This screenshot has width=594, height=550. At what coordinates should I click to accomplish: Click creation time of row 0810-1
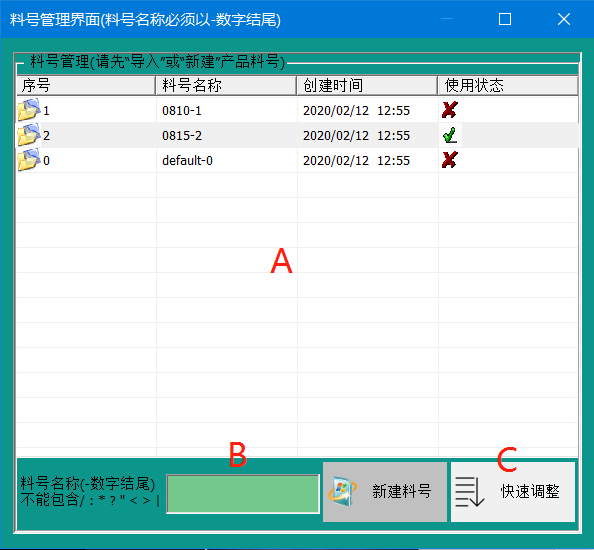pos(356,110)
